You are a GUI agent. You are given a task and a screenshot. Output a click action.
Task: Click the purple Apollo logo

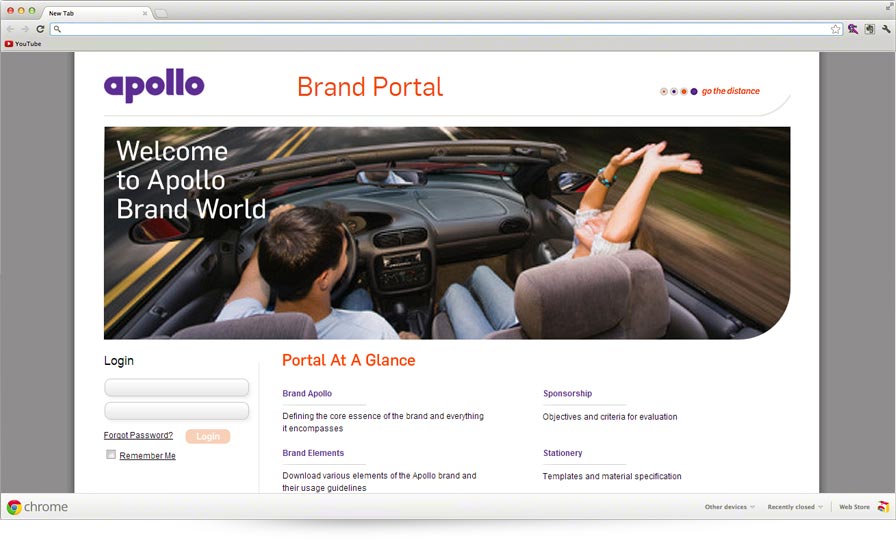tap(154, 86)
